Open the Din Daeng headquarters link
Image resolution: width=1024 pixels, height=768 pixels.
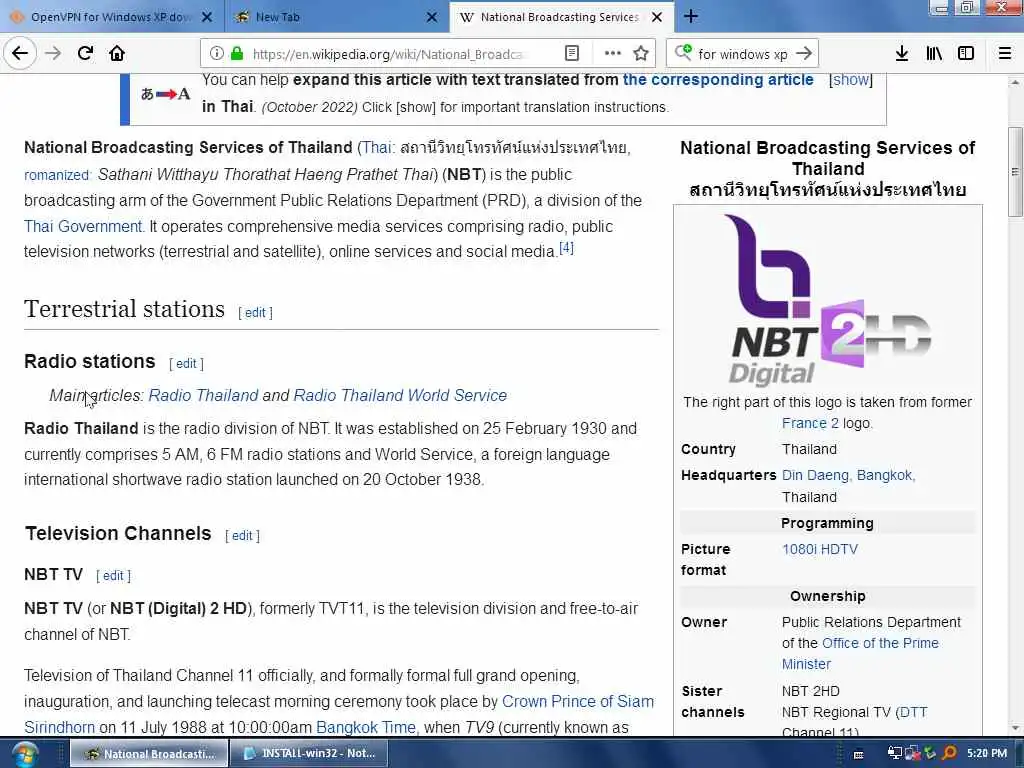coord(815,475)
